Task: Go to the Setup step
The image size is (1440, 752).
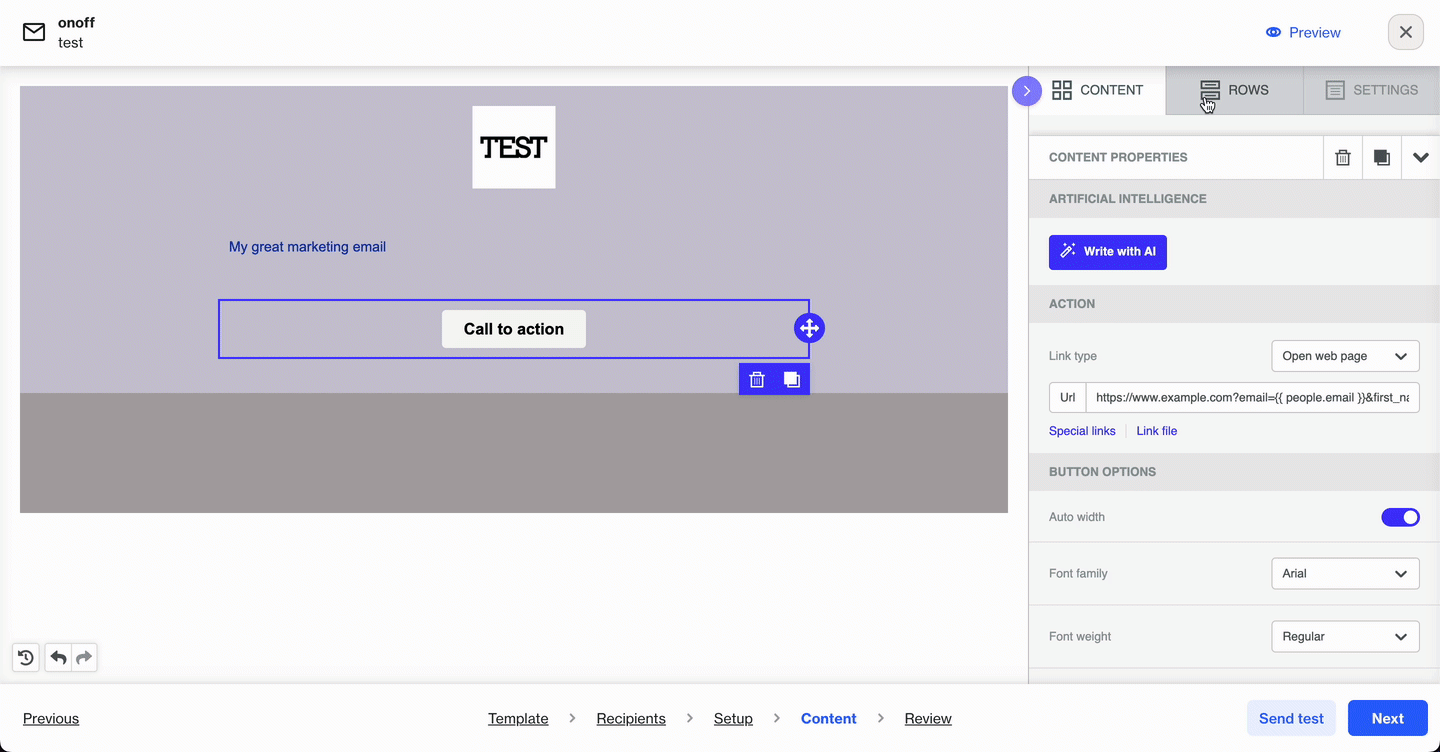Action: [733, 718]
